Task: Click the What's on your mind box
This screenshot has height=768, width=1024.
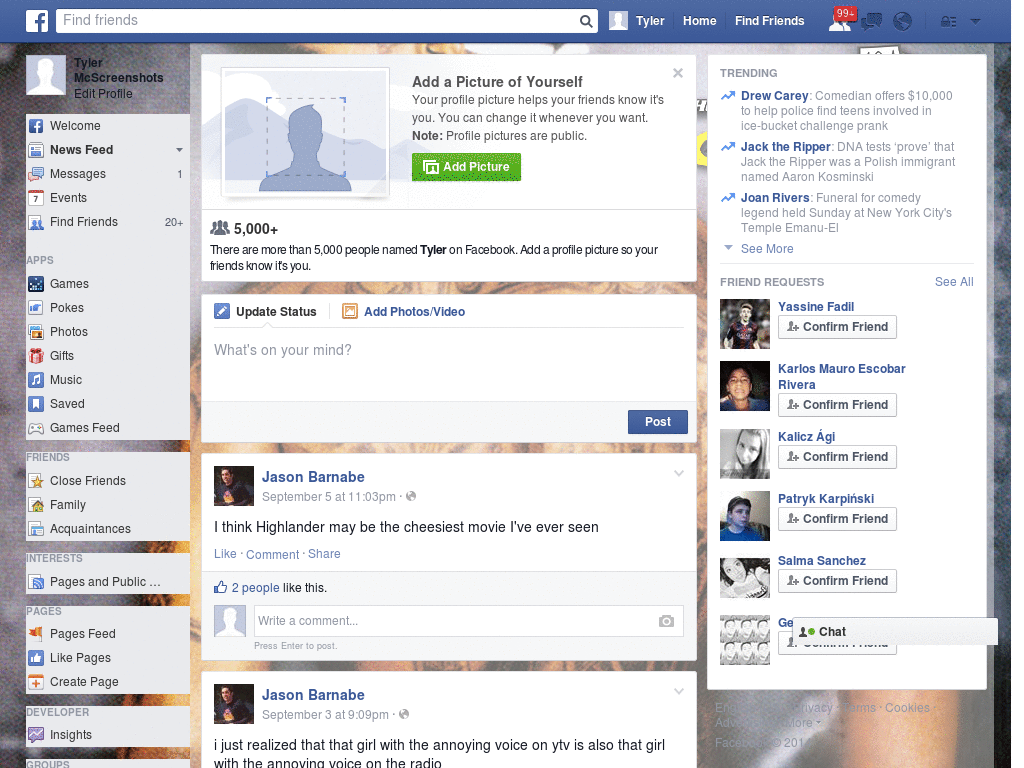Action: click(449, 364)
